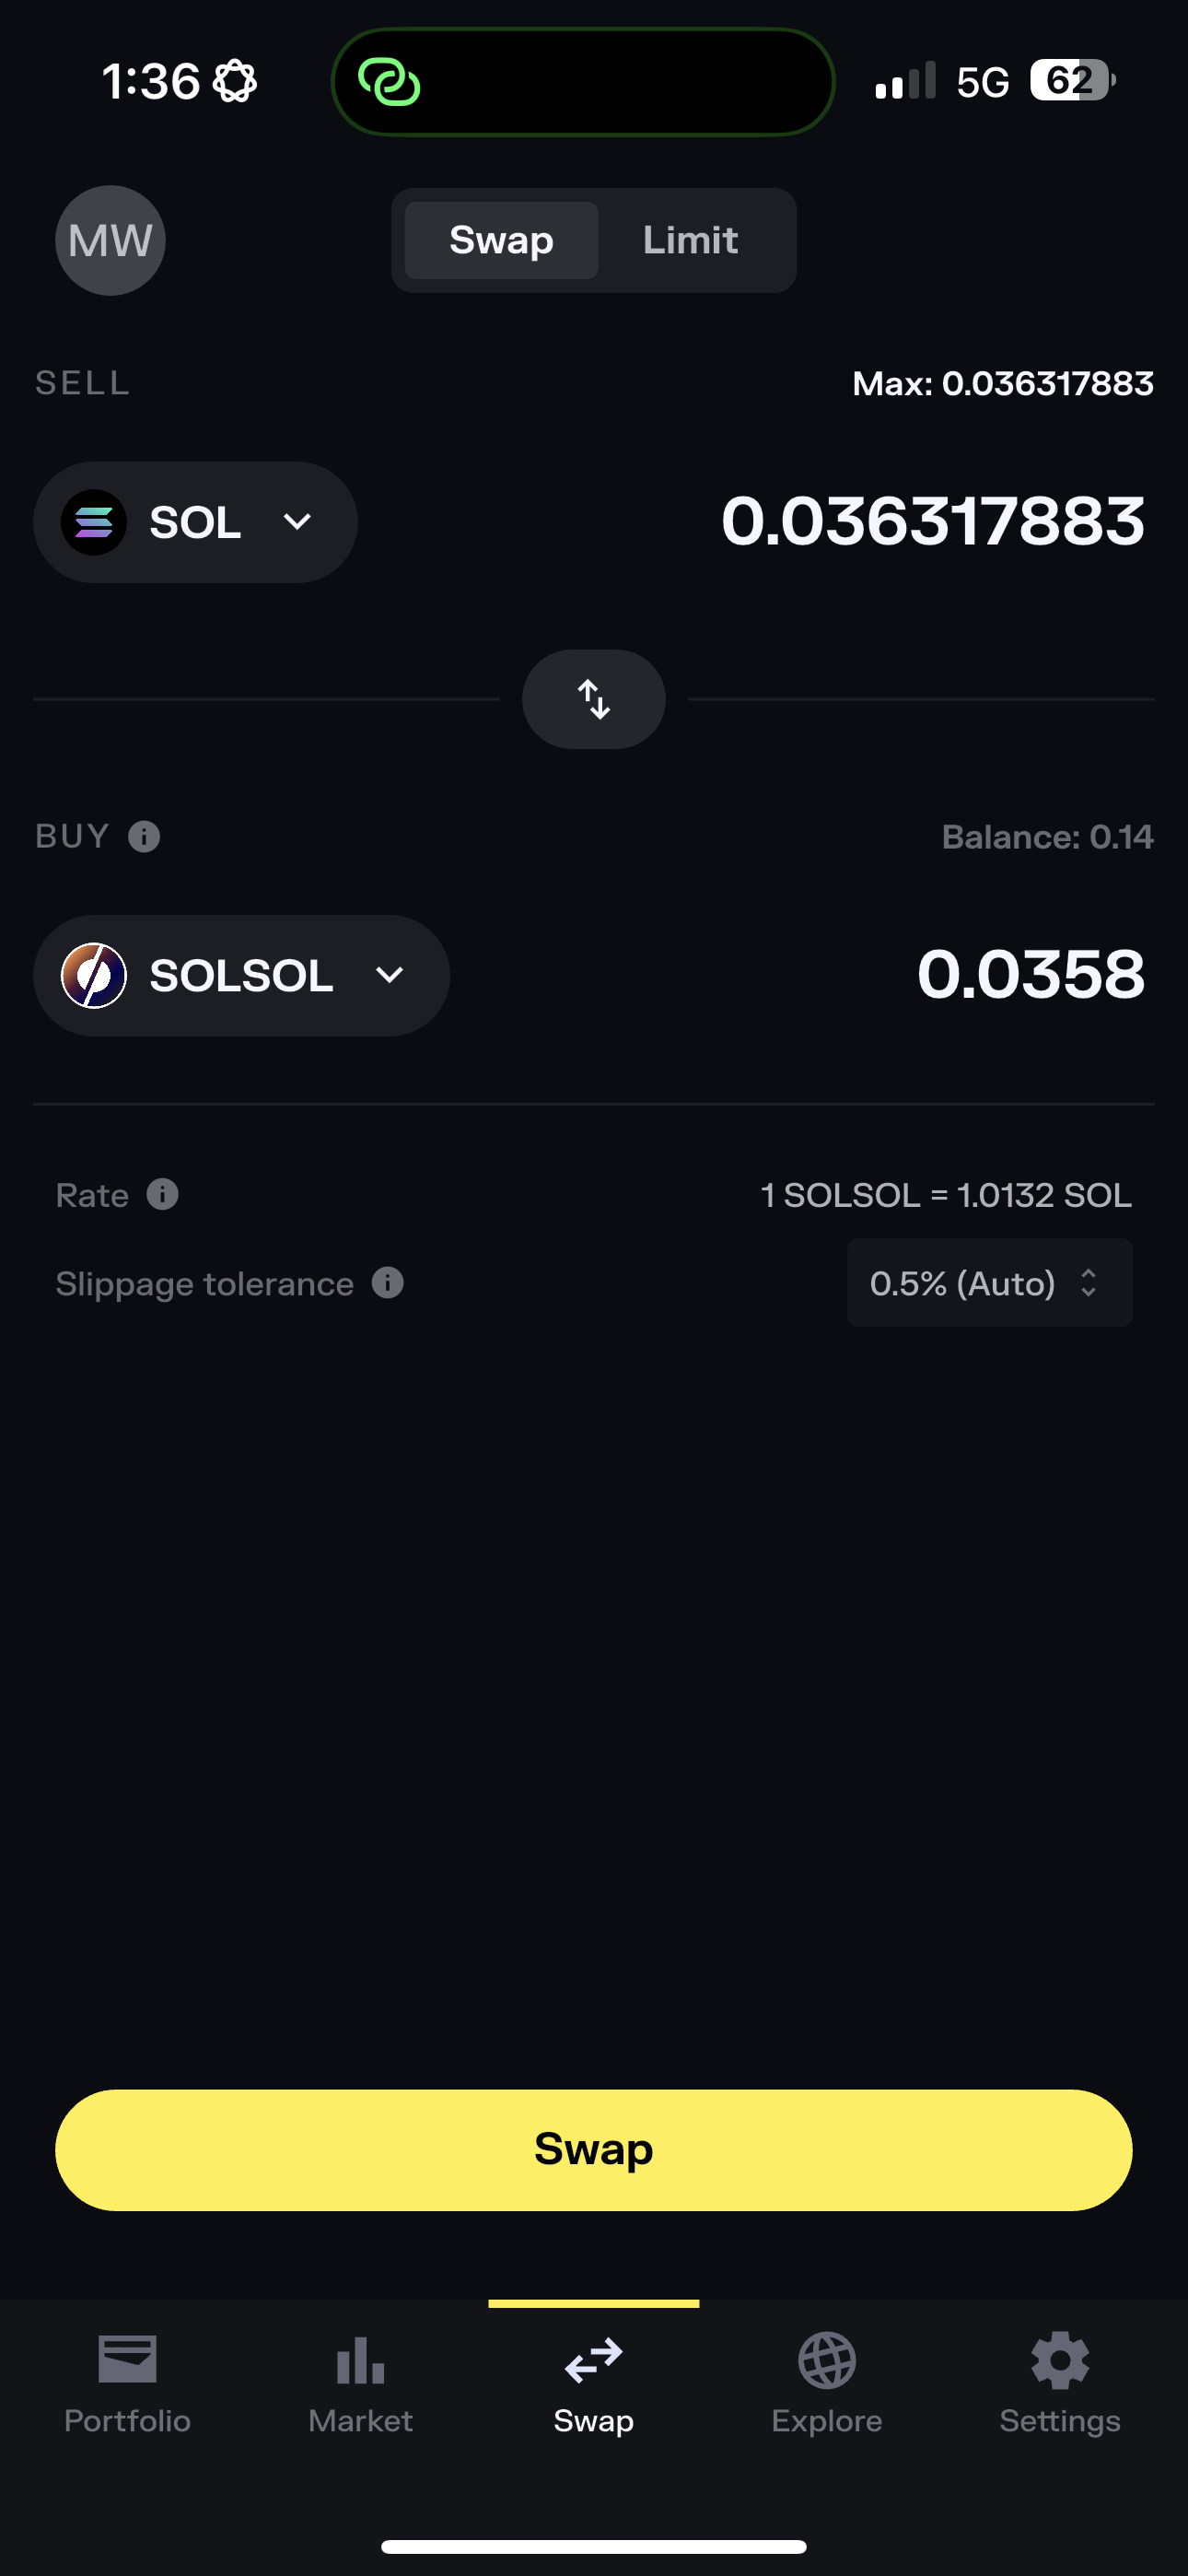Open the Explore globe icon
1188x2576 pixels.
pyautogui.click(x=826, y=2360)
